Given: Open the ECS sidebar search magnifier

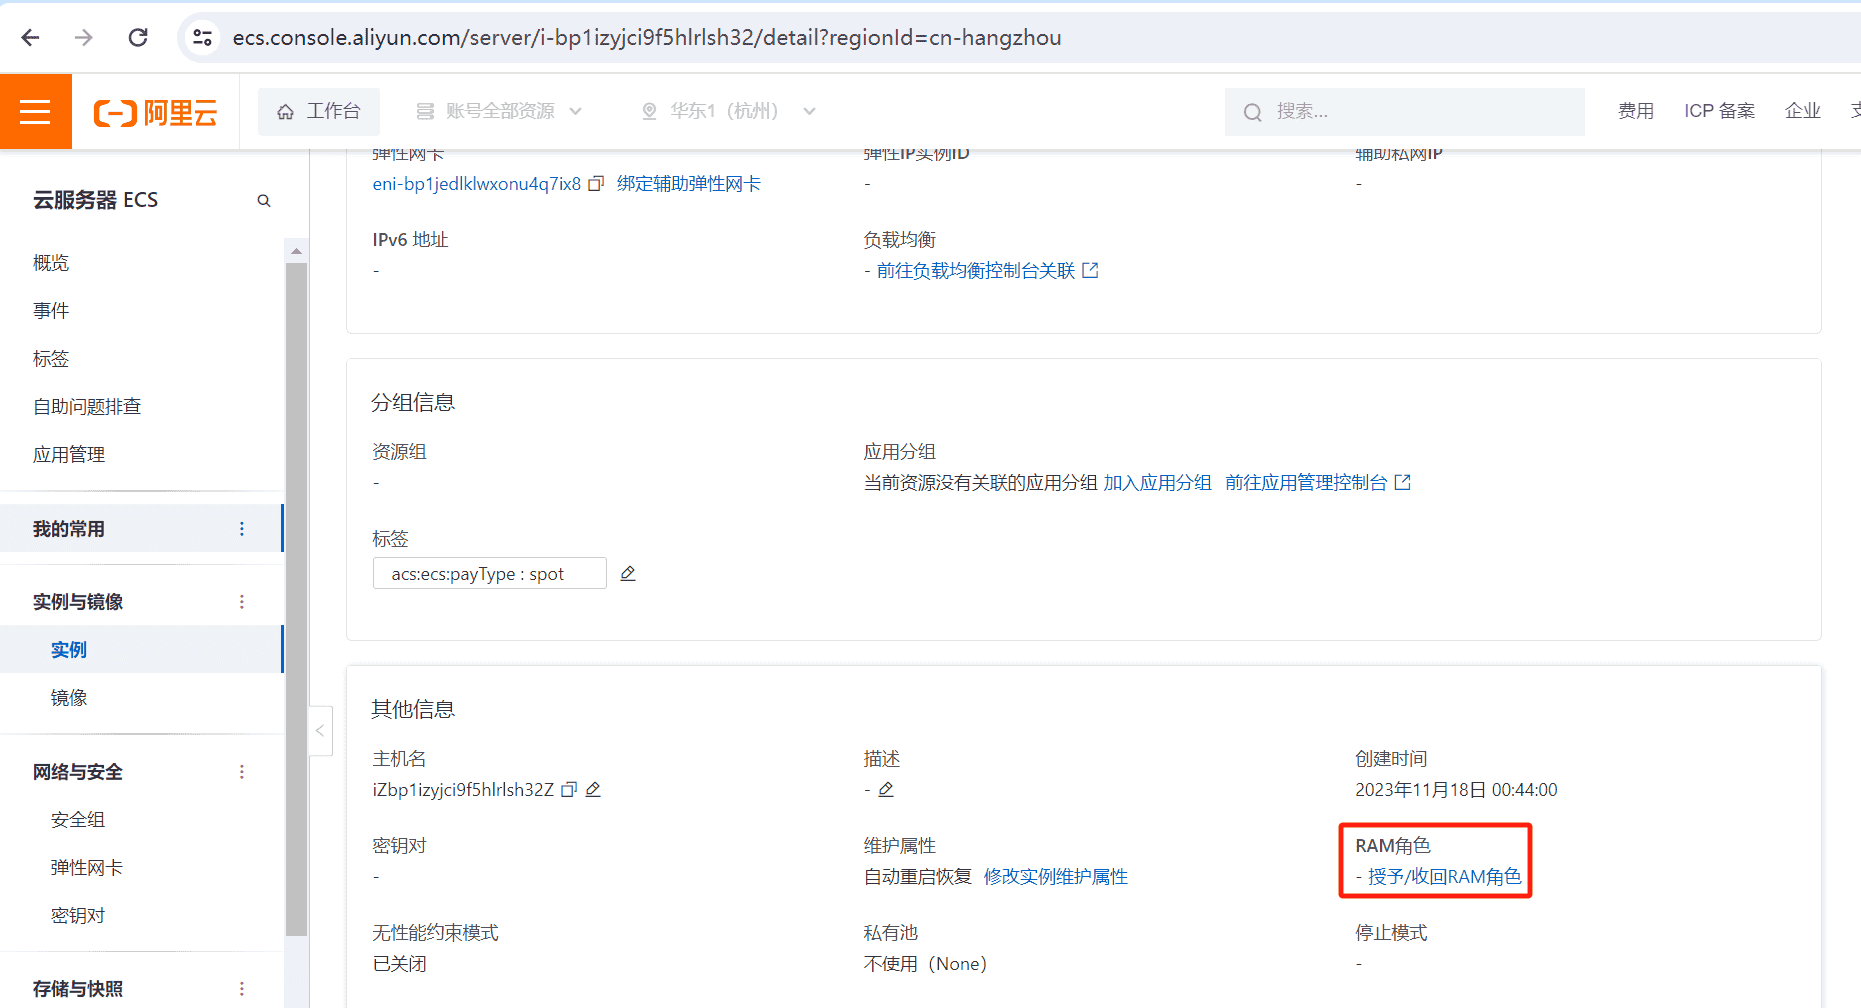Looking at the screenshot, I should coord(263,200).
